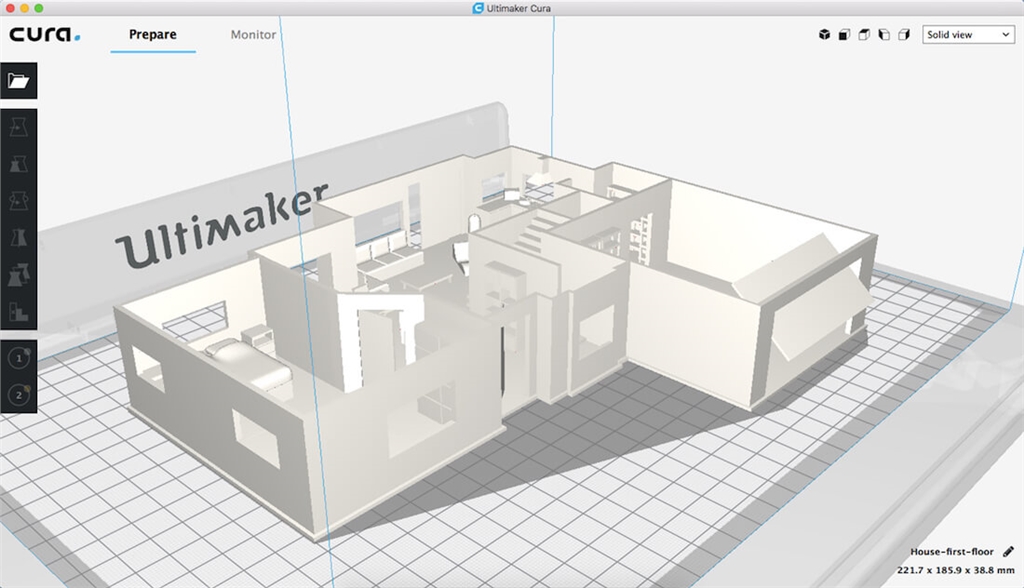
Task: Open the Per Model Settings tool
Action: point(19,274)
